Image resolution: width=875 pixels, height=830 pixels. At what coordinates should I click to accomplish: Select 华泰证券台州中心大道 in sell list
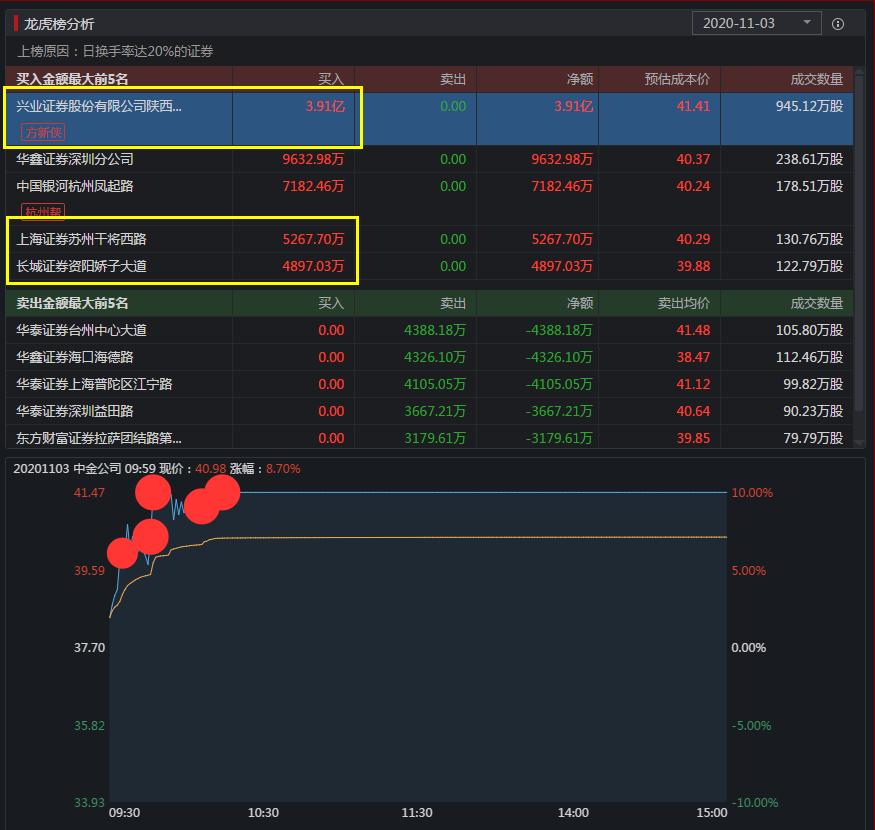[81, 330]
